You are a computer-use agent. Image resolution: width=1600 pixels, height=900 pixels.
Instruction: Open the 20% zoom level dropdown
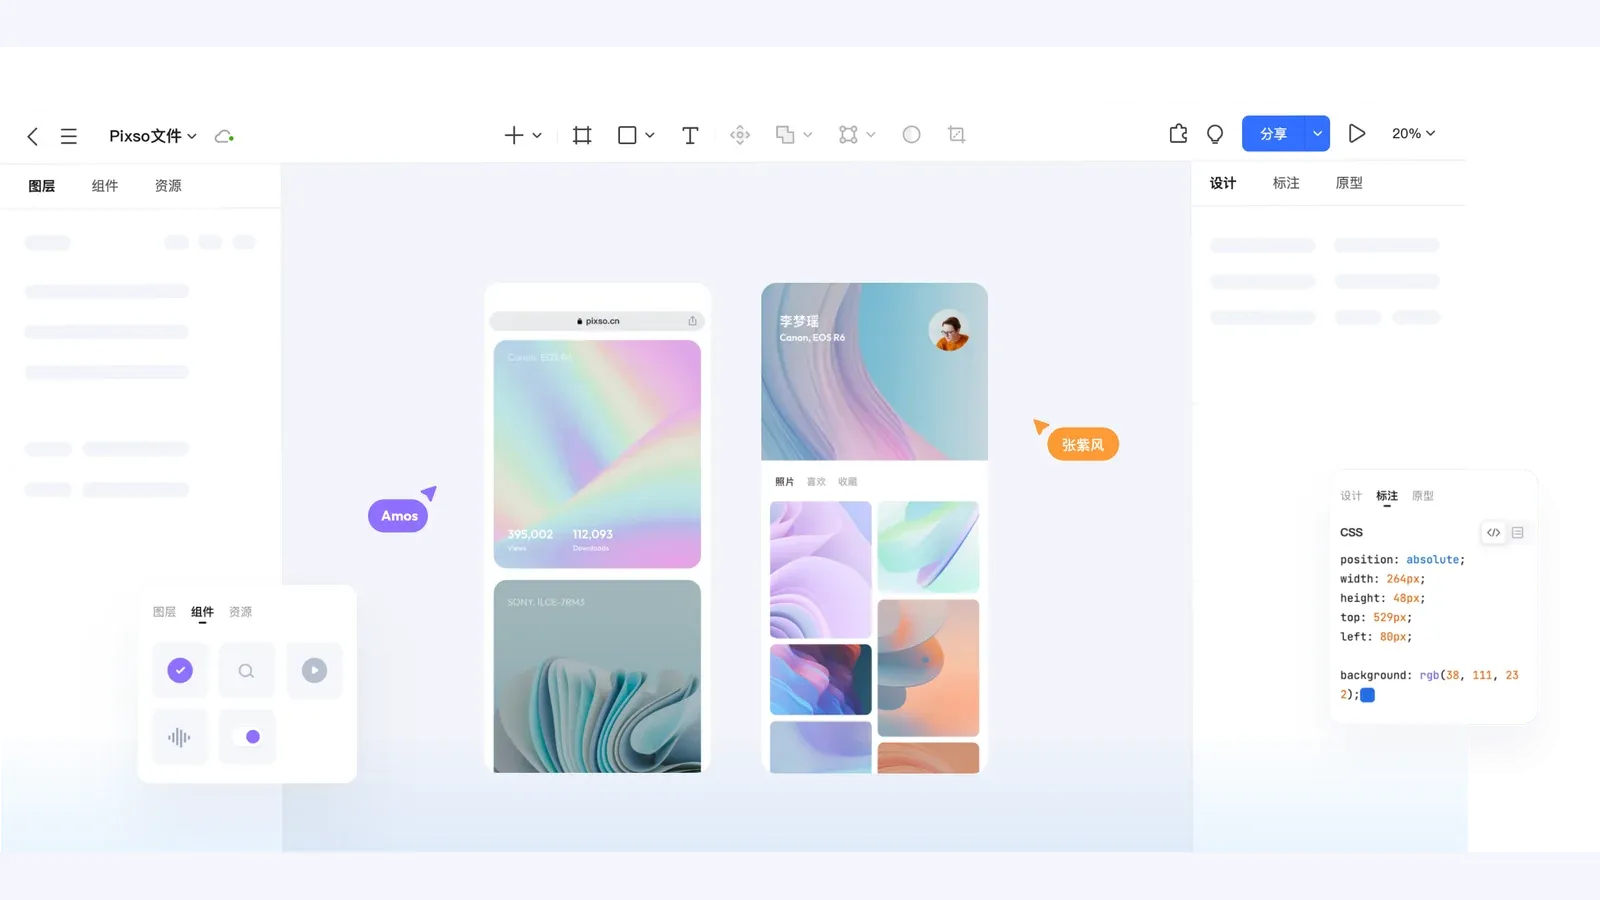coord(1413,133)
